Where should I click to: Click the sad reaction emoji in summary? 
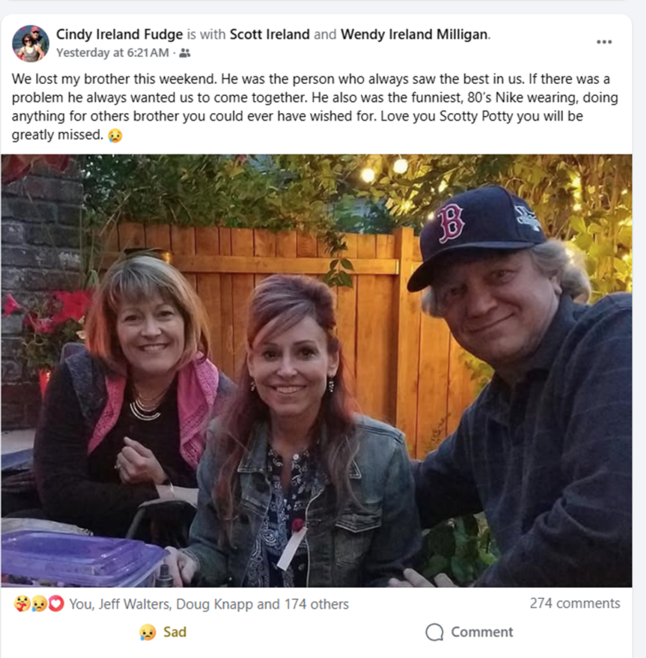pos(39,604)
